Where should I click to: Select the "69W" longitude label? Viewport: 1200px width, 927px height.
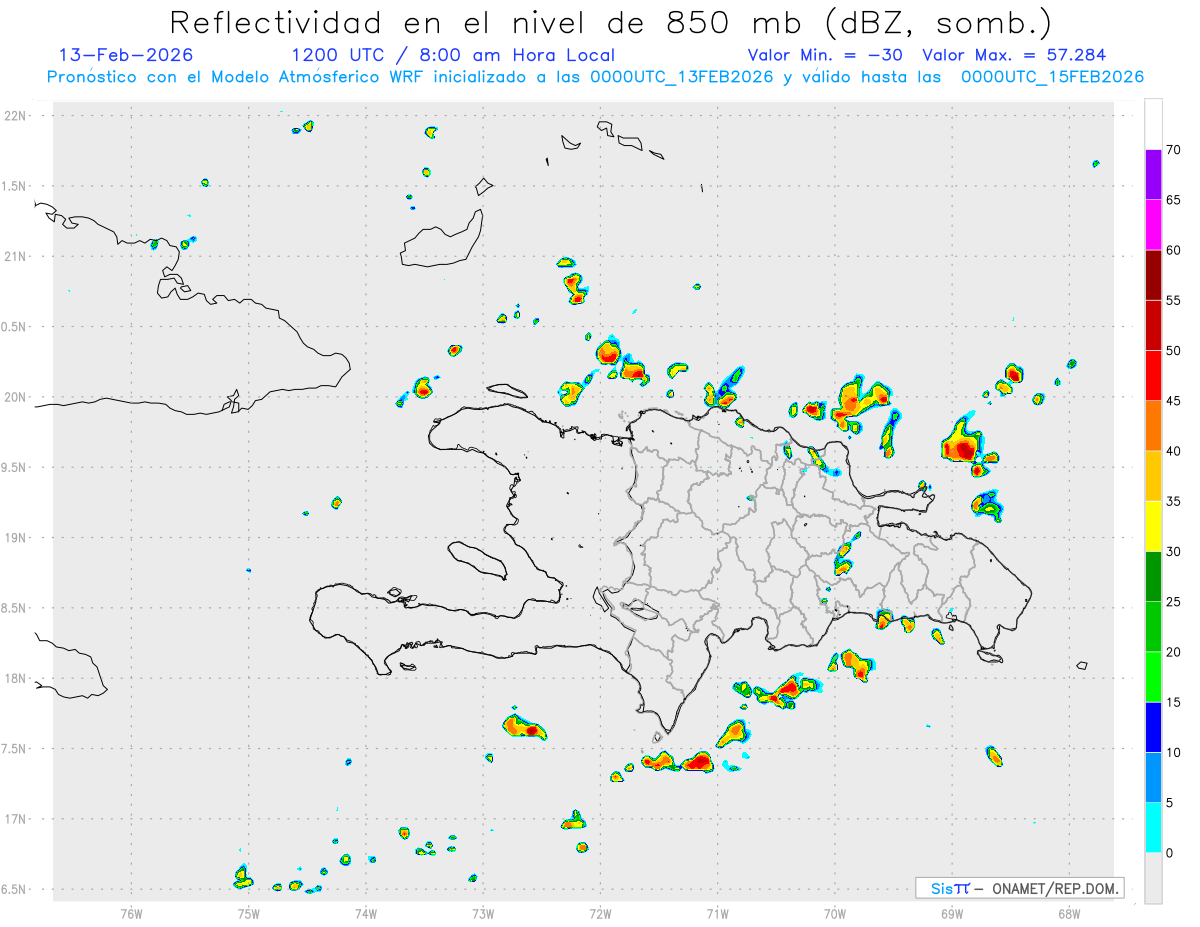pos(952,913)
